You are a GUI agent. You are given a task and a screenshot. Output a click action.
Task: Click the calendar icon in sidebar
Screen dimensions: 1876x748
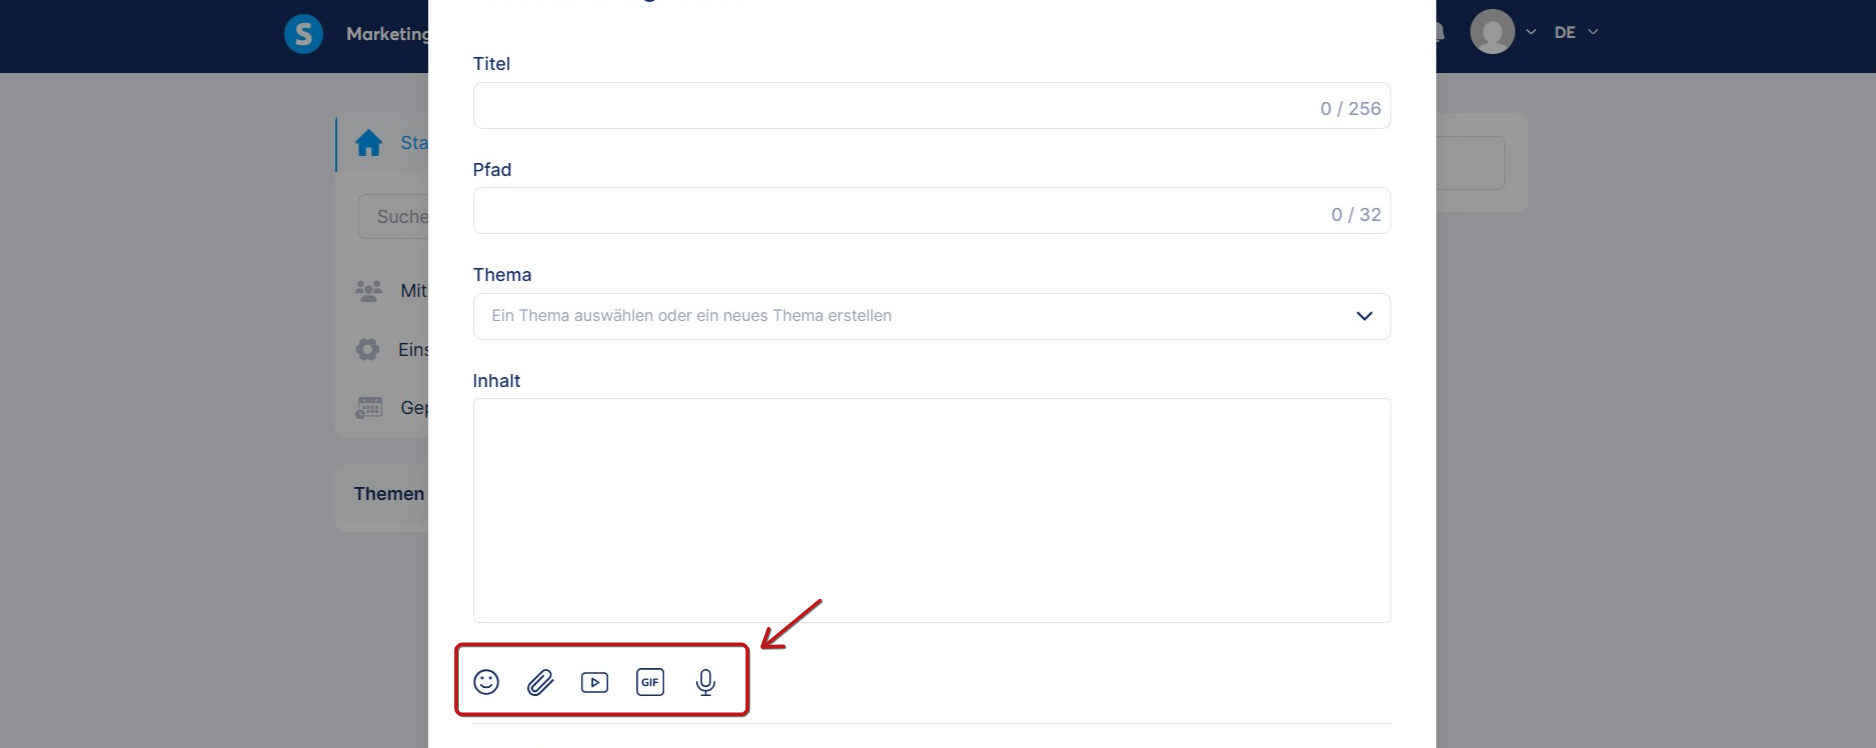[369, 407]
